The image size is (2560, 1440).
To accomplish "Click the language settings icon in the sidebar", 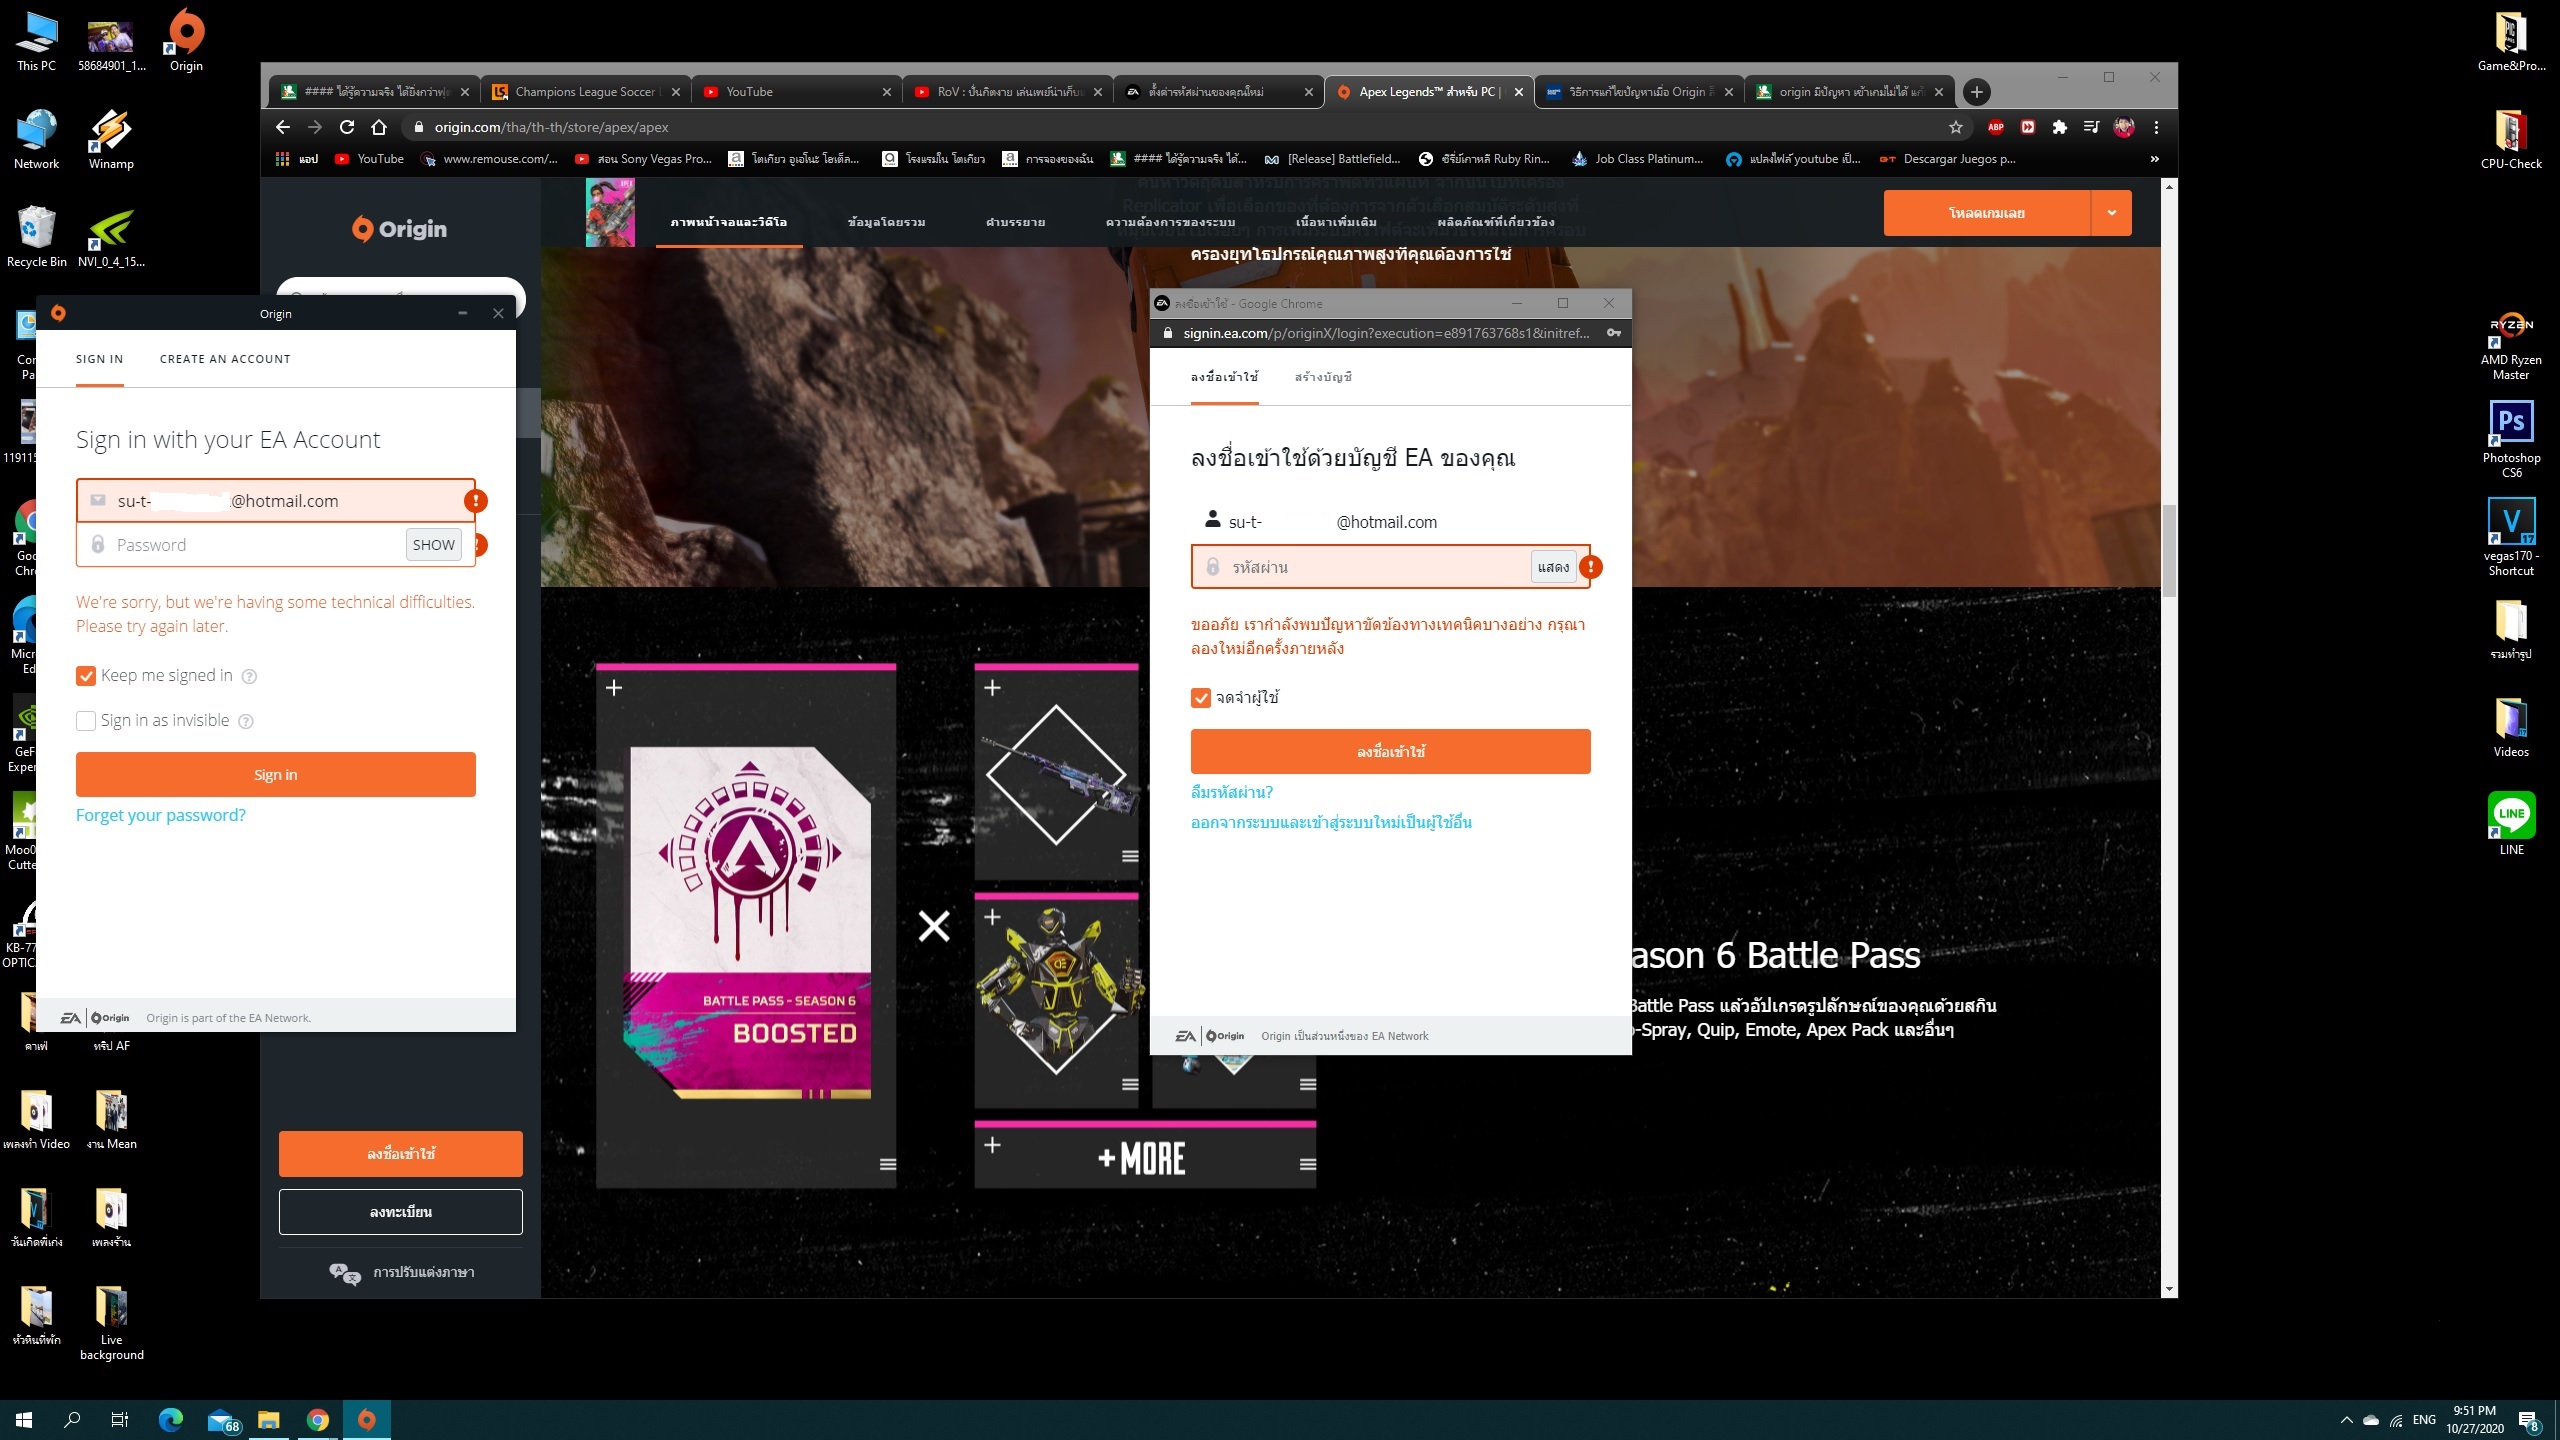I will coord(344,1273).
